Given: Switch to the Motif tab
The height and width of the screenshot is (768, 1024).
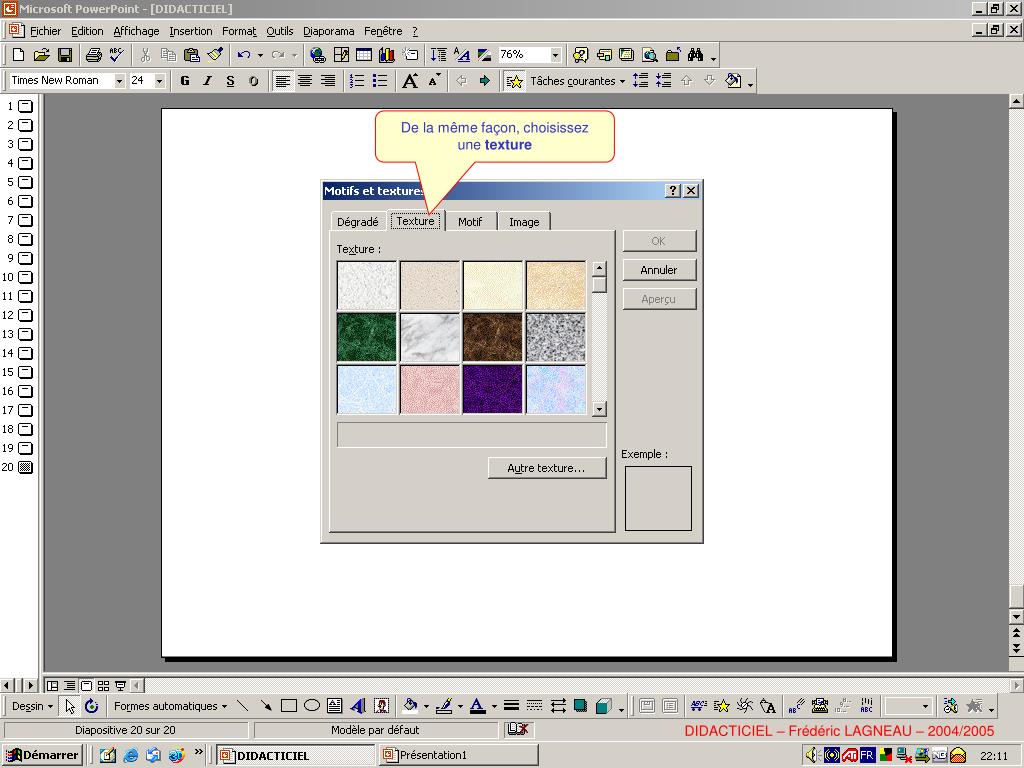Looking at the screenshot, I should pyautogui.click(x=470, y=221).
